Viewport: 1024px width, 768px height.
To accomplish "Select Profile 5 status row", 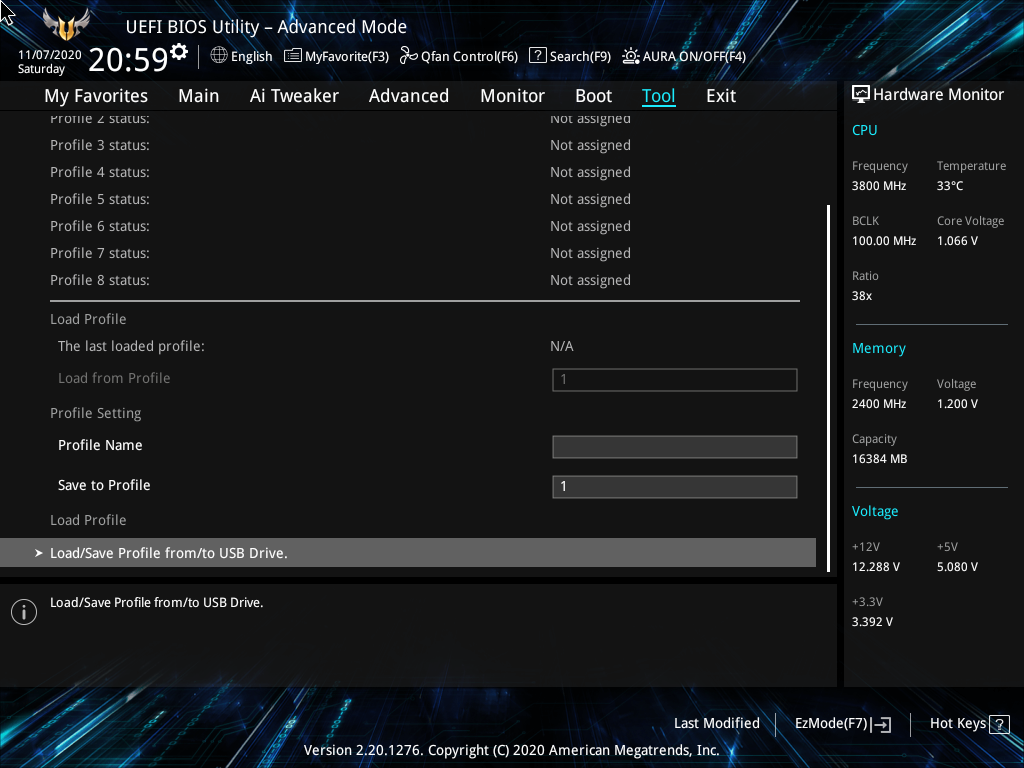I will tap(424, 199).
